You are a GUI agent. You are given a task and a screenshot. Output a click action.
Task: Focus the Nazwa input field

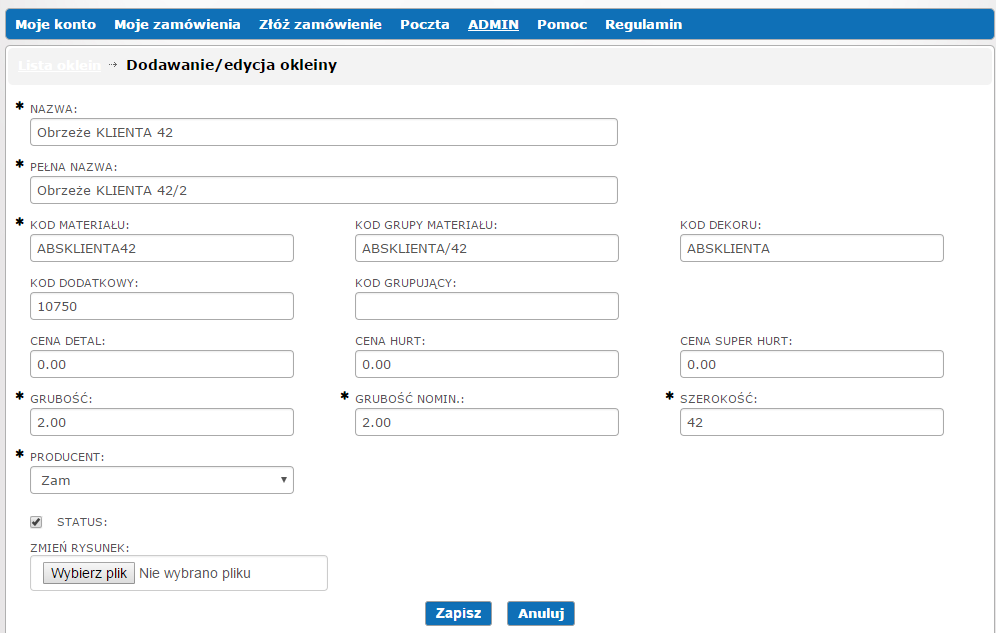(x=323, y=132)
